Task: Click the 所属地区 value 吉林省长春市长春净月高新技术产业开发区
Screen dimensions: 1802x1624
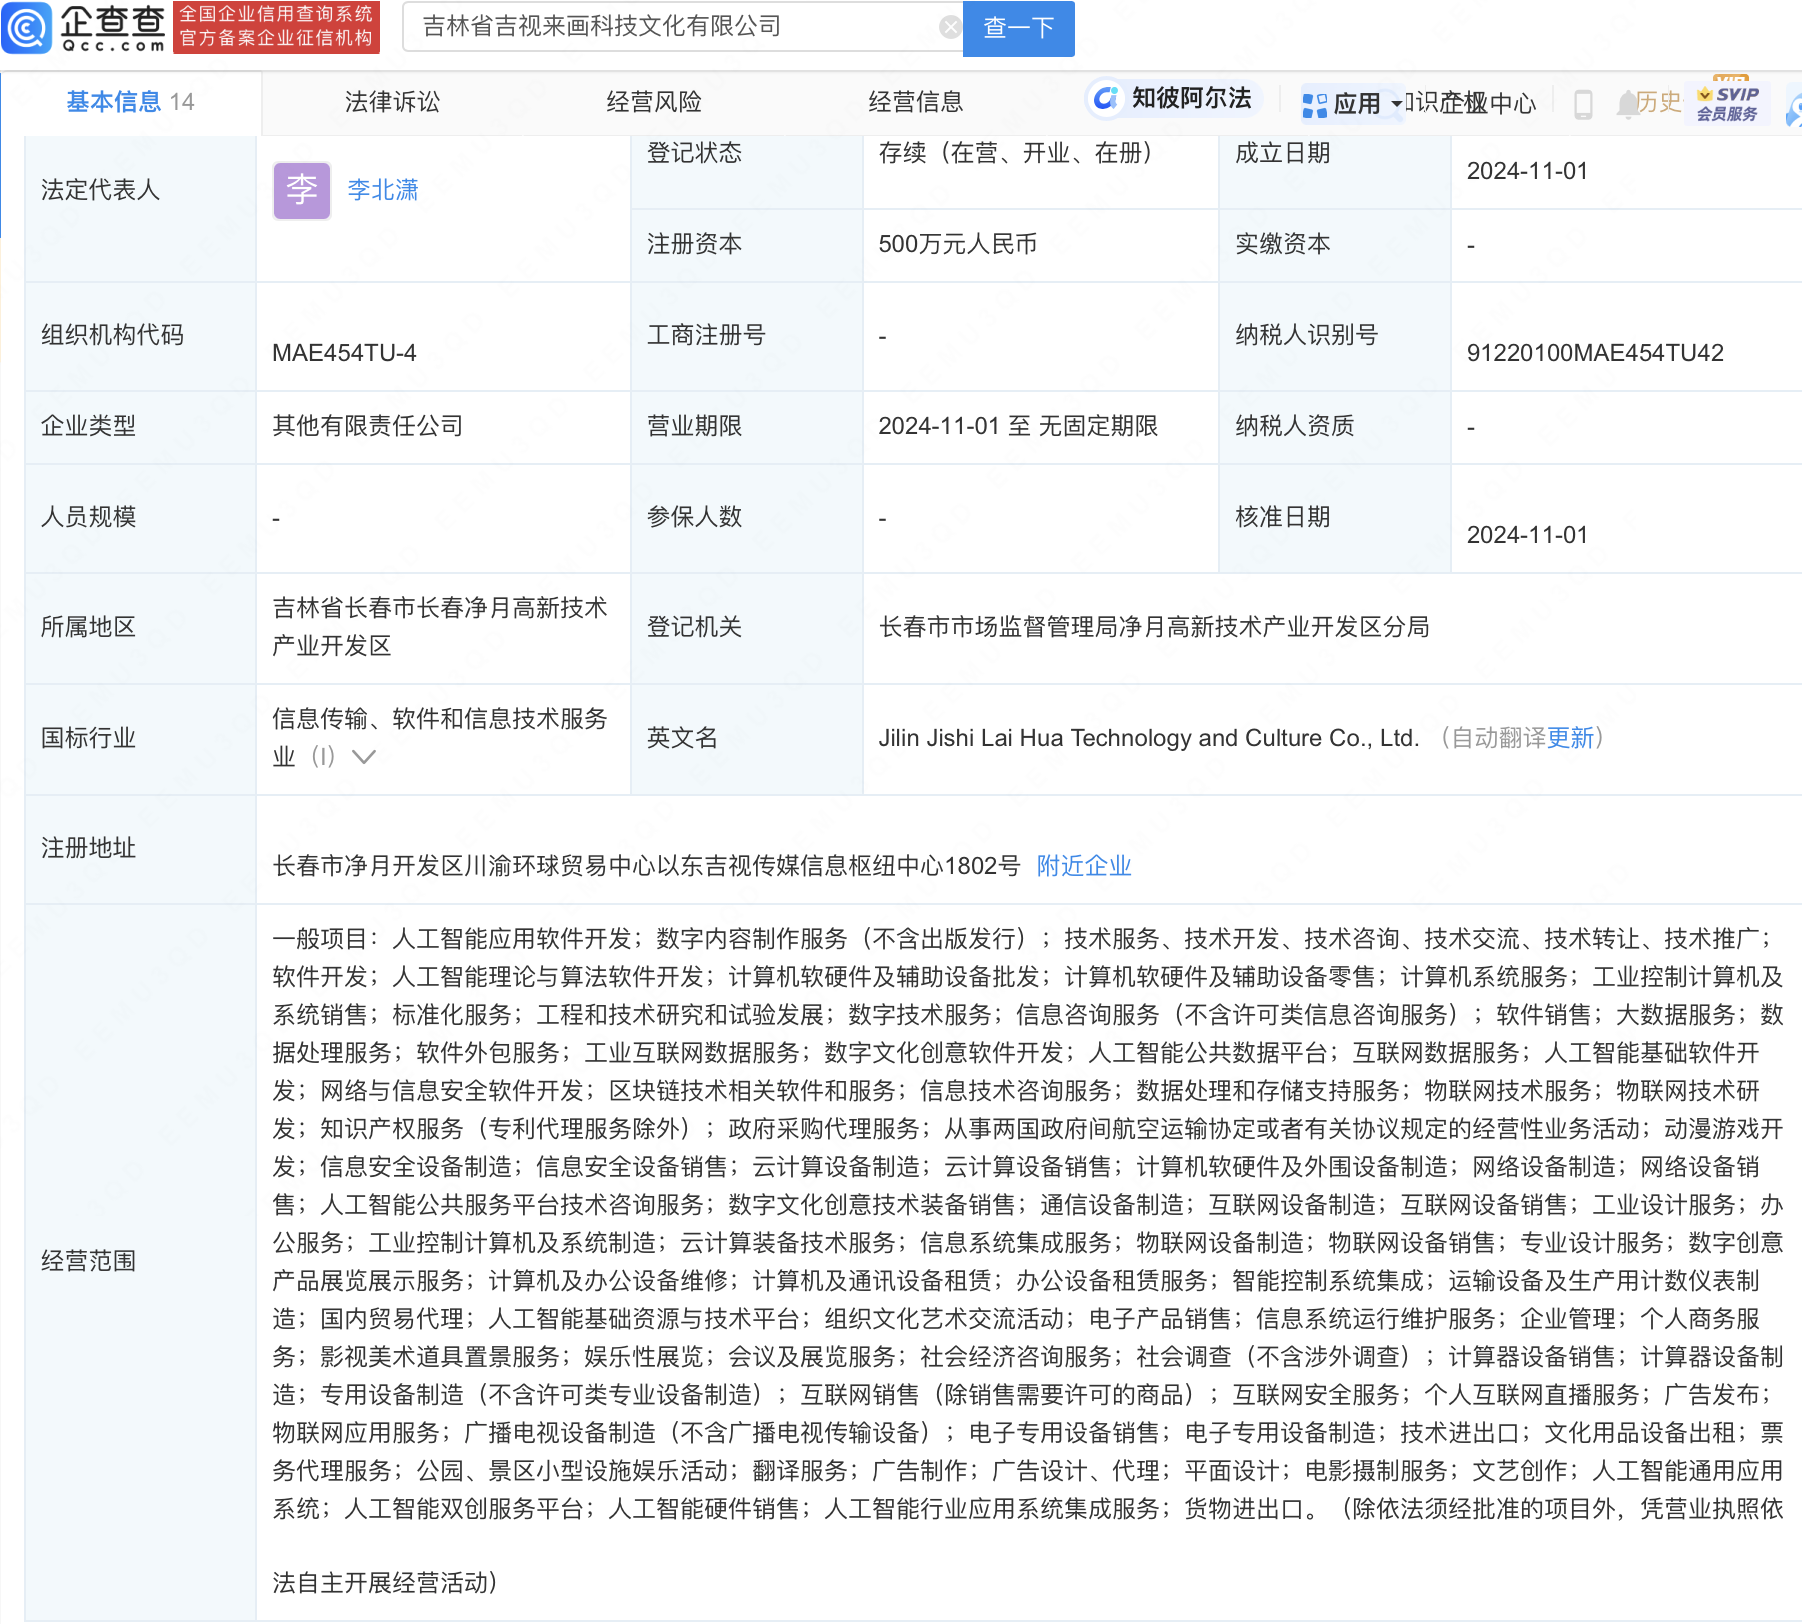Action: click(440, 627)
